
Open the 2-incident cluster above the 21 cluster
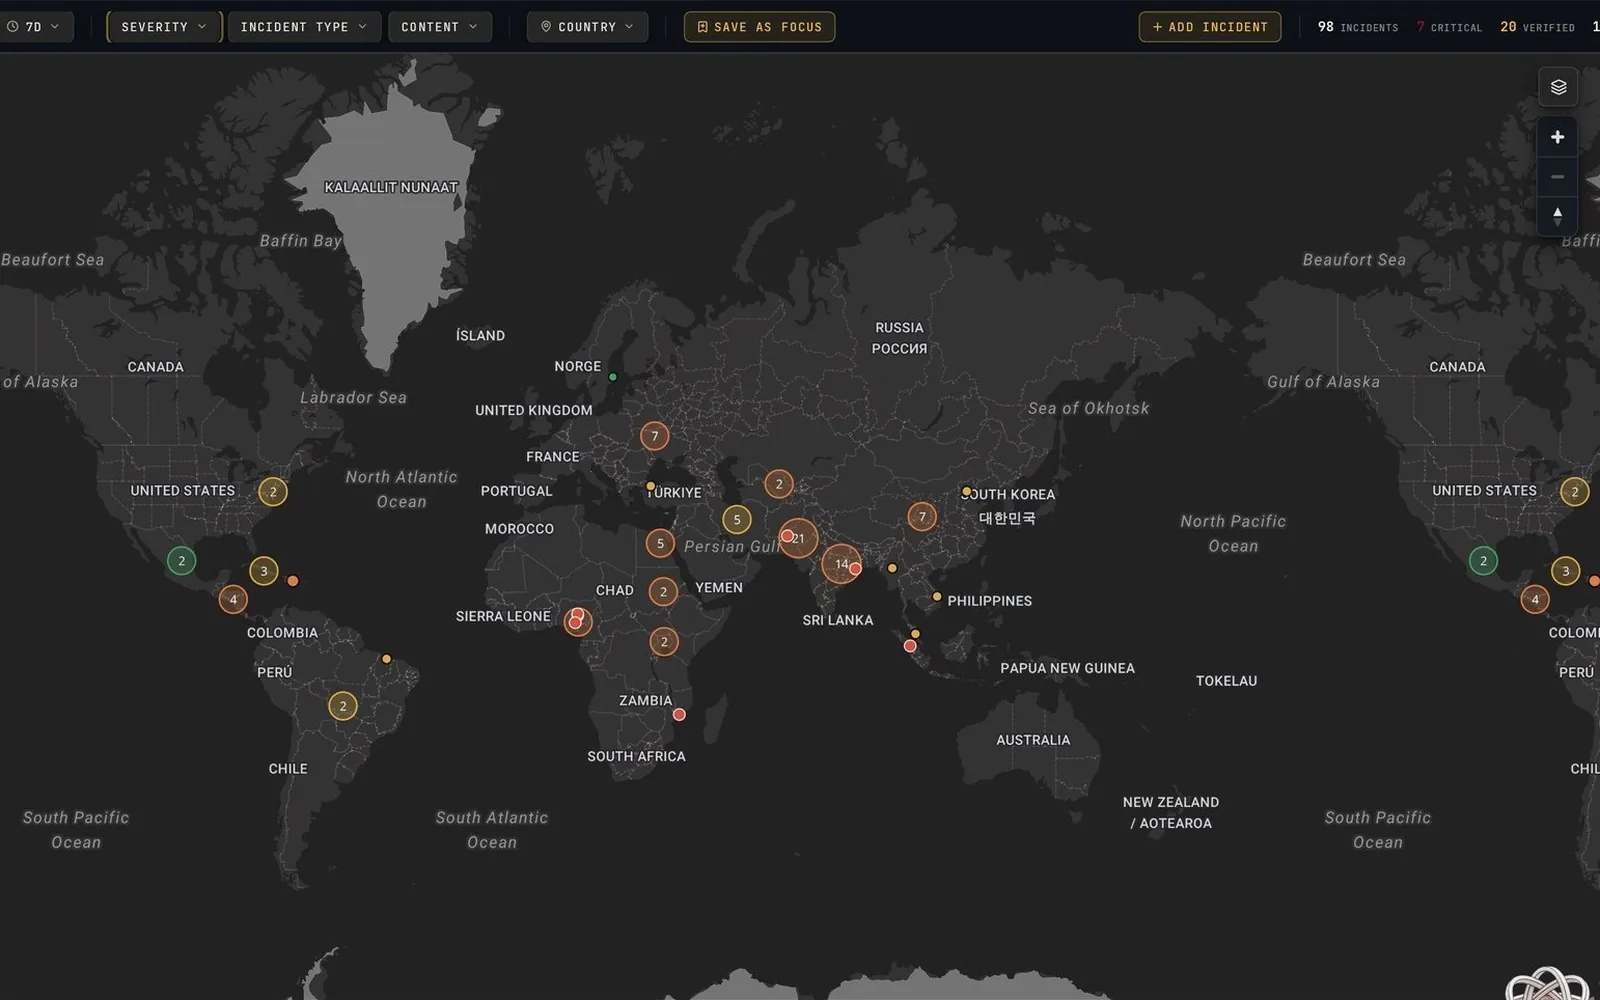click(779, 484)
